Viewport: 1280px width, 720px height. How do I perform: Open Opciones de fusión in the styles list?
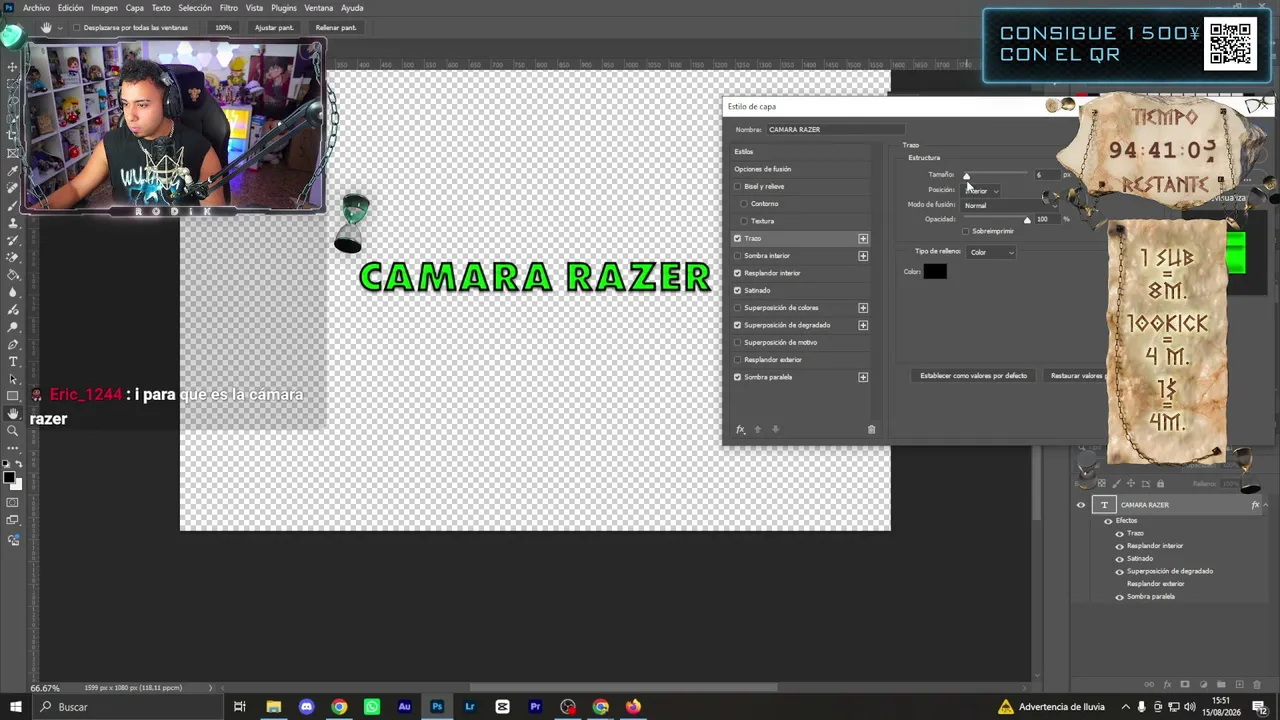click(x=763, y=169)
